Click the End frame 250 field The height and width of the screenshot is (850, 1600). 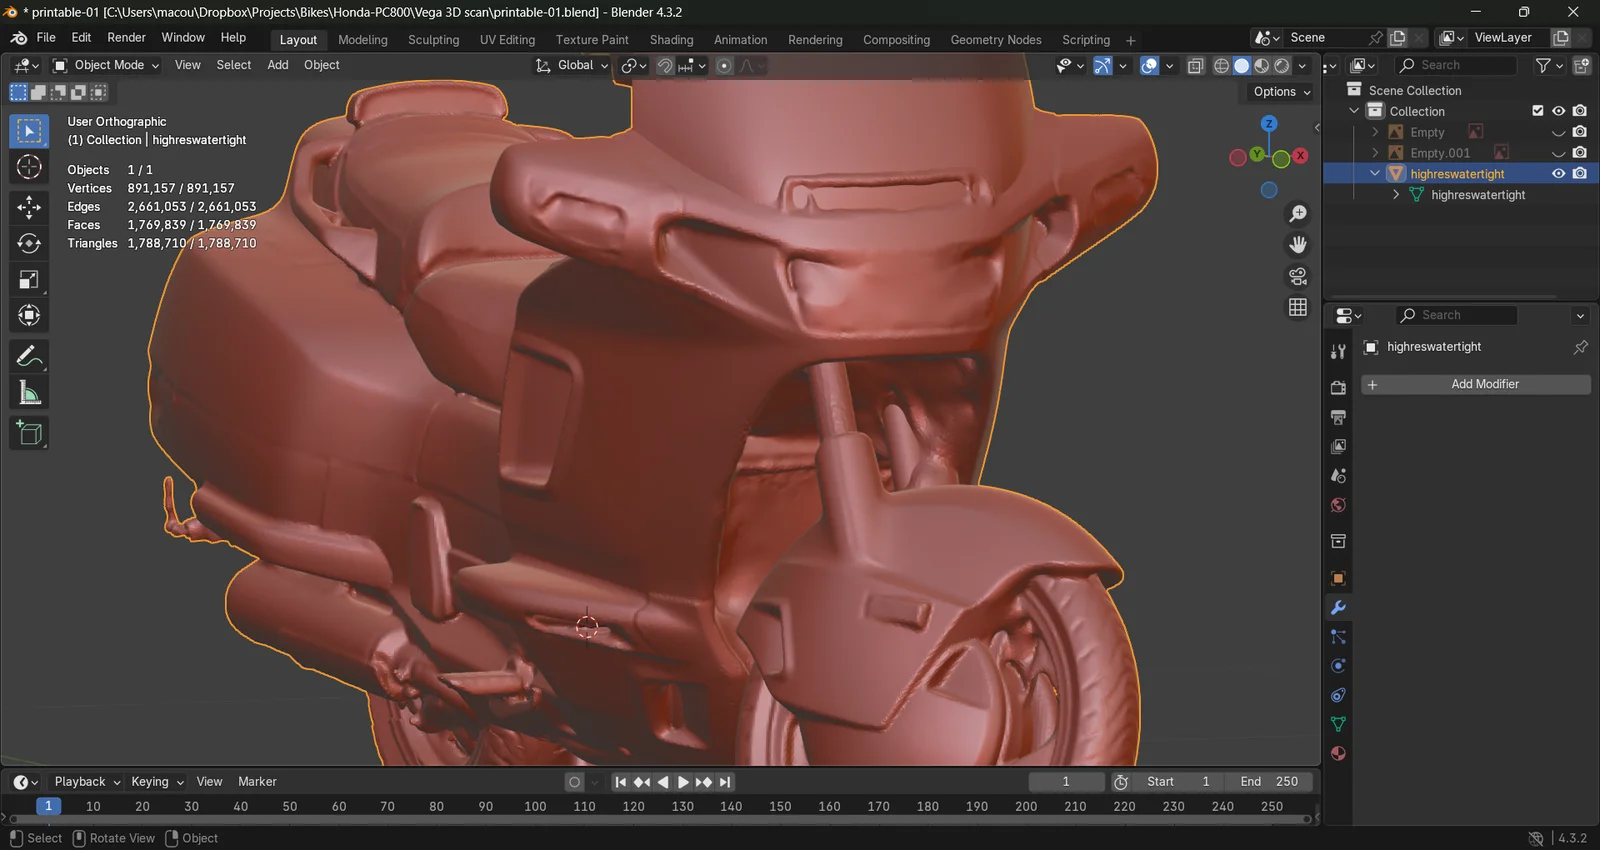pyautogui.click(x=1269, y=782)
